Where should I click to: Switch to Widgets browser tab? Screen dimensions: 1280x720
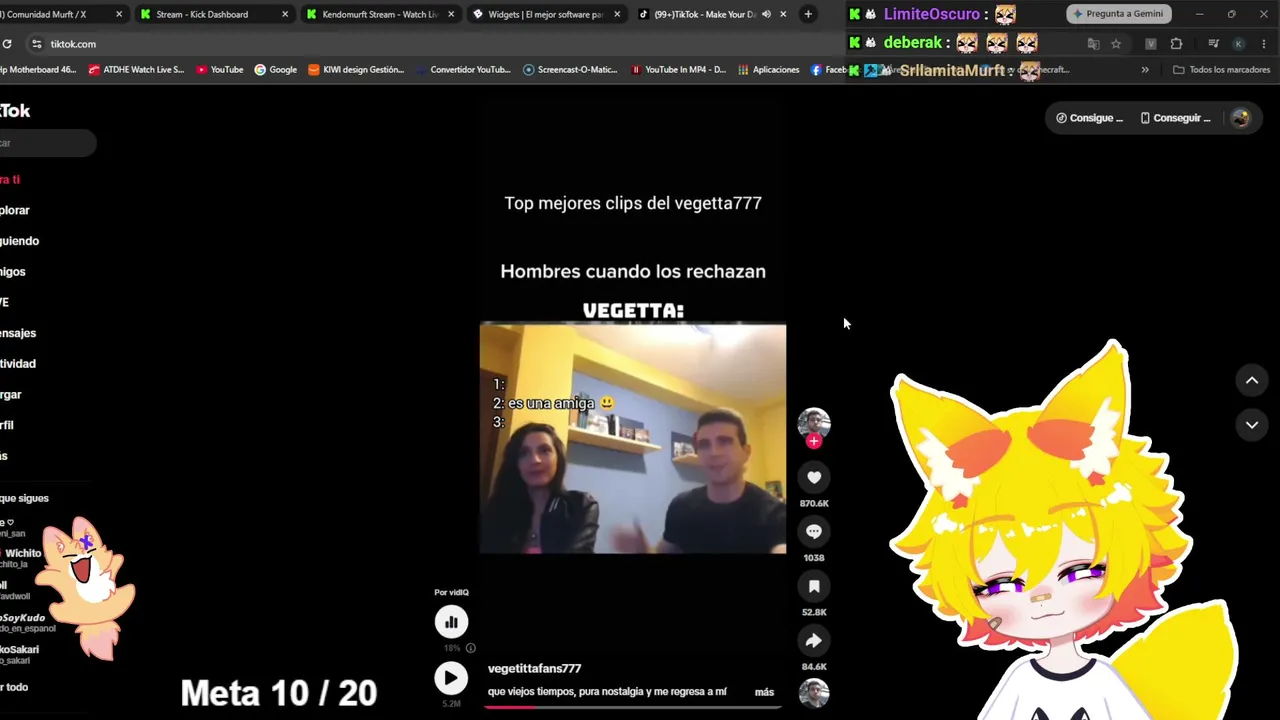546,14
